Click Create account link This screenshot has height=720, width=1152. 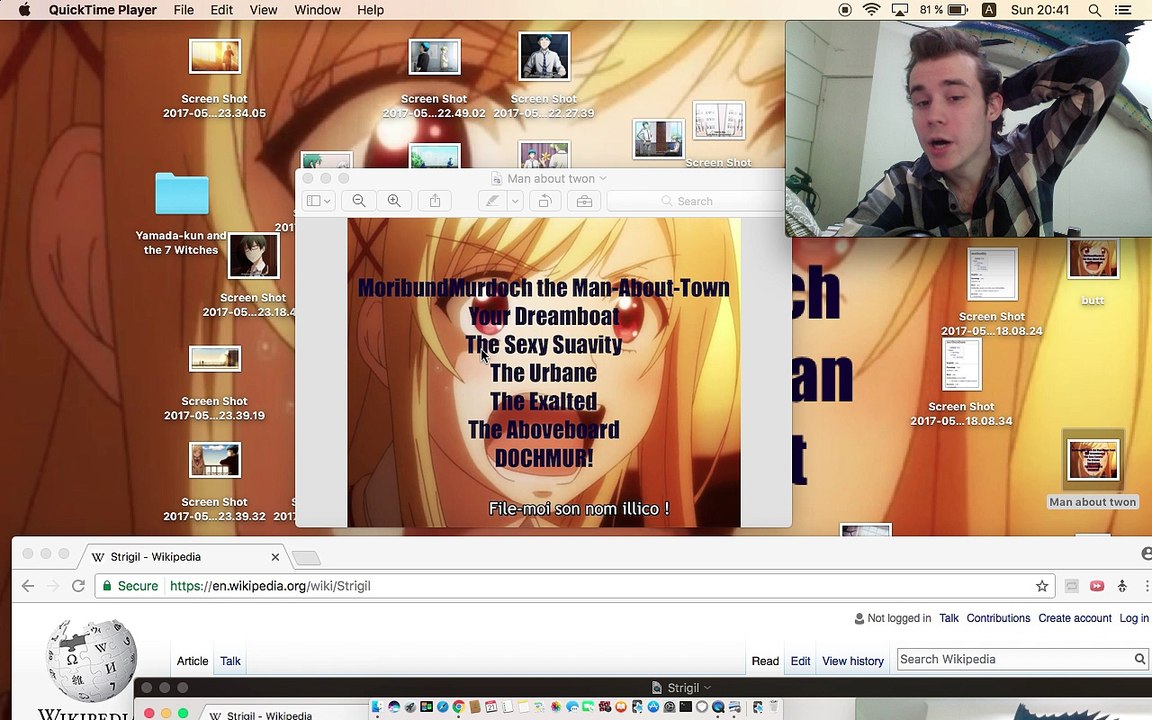pyautogui.click(x=1075, y=618)
